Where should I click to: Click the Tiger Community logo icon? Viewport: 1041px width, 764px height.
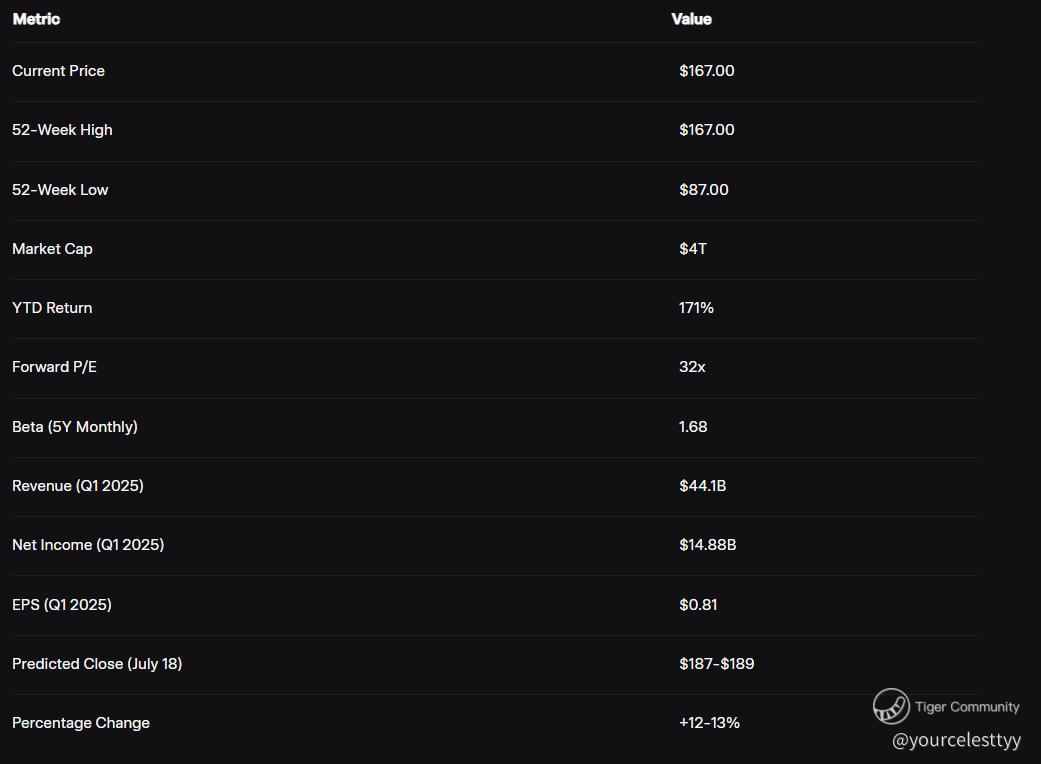pyautogui.click(x=891, y=706)
